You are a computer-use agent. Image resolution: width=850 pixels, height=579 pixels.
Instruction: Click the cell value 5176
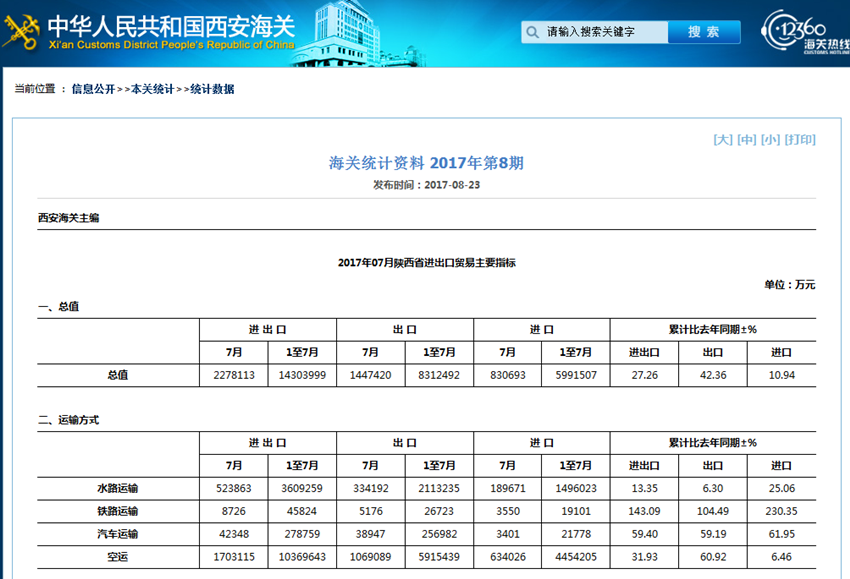(370, 511)
